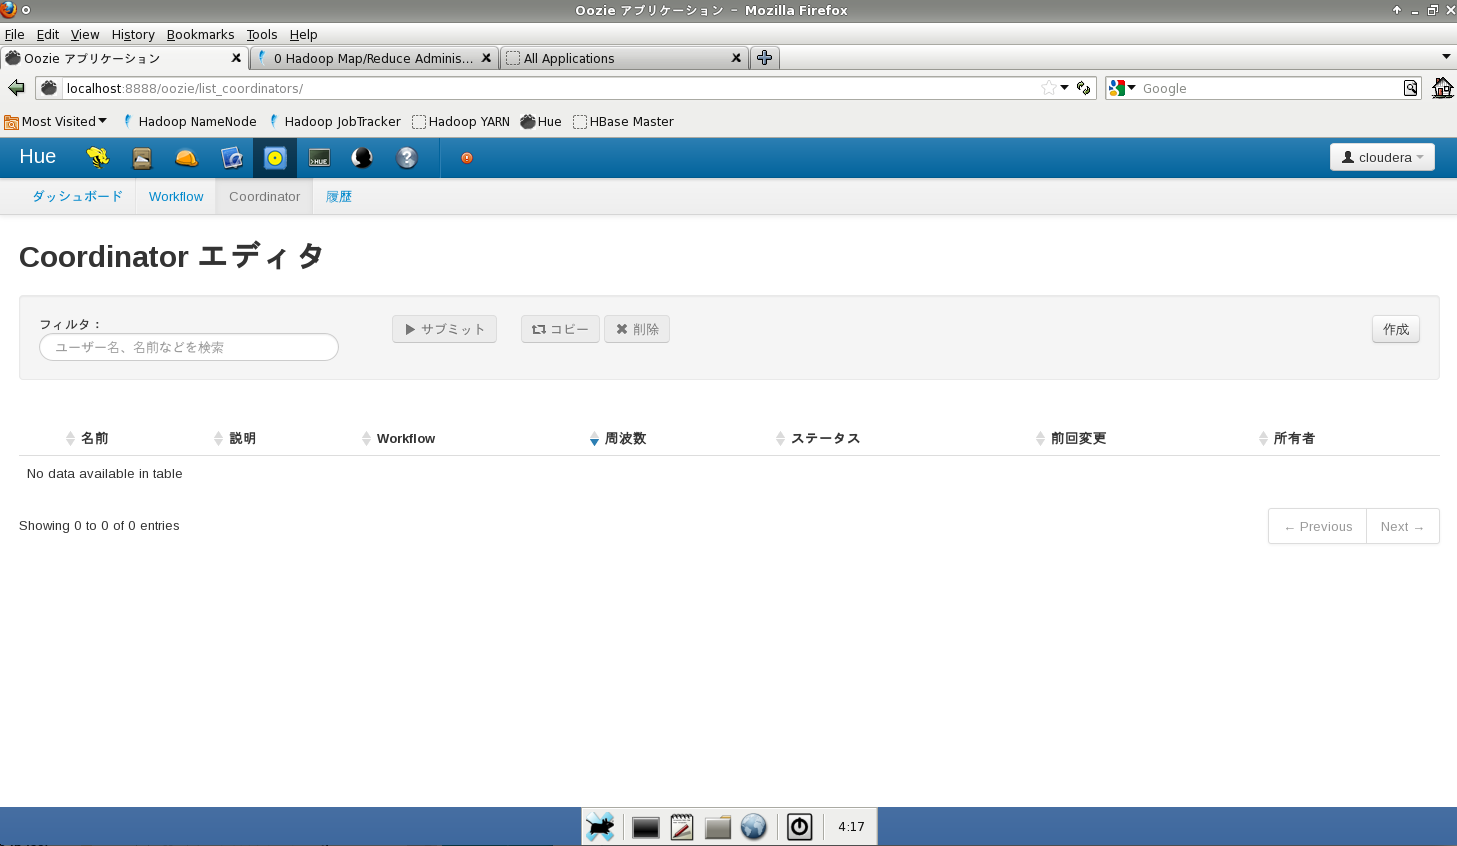Expand the Most Visited bookmarks dropdown
Viewport: 1457px width, 846px height.
pyautogui.click(x=56, y=121)
